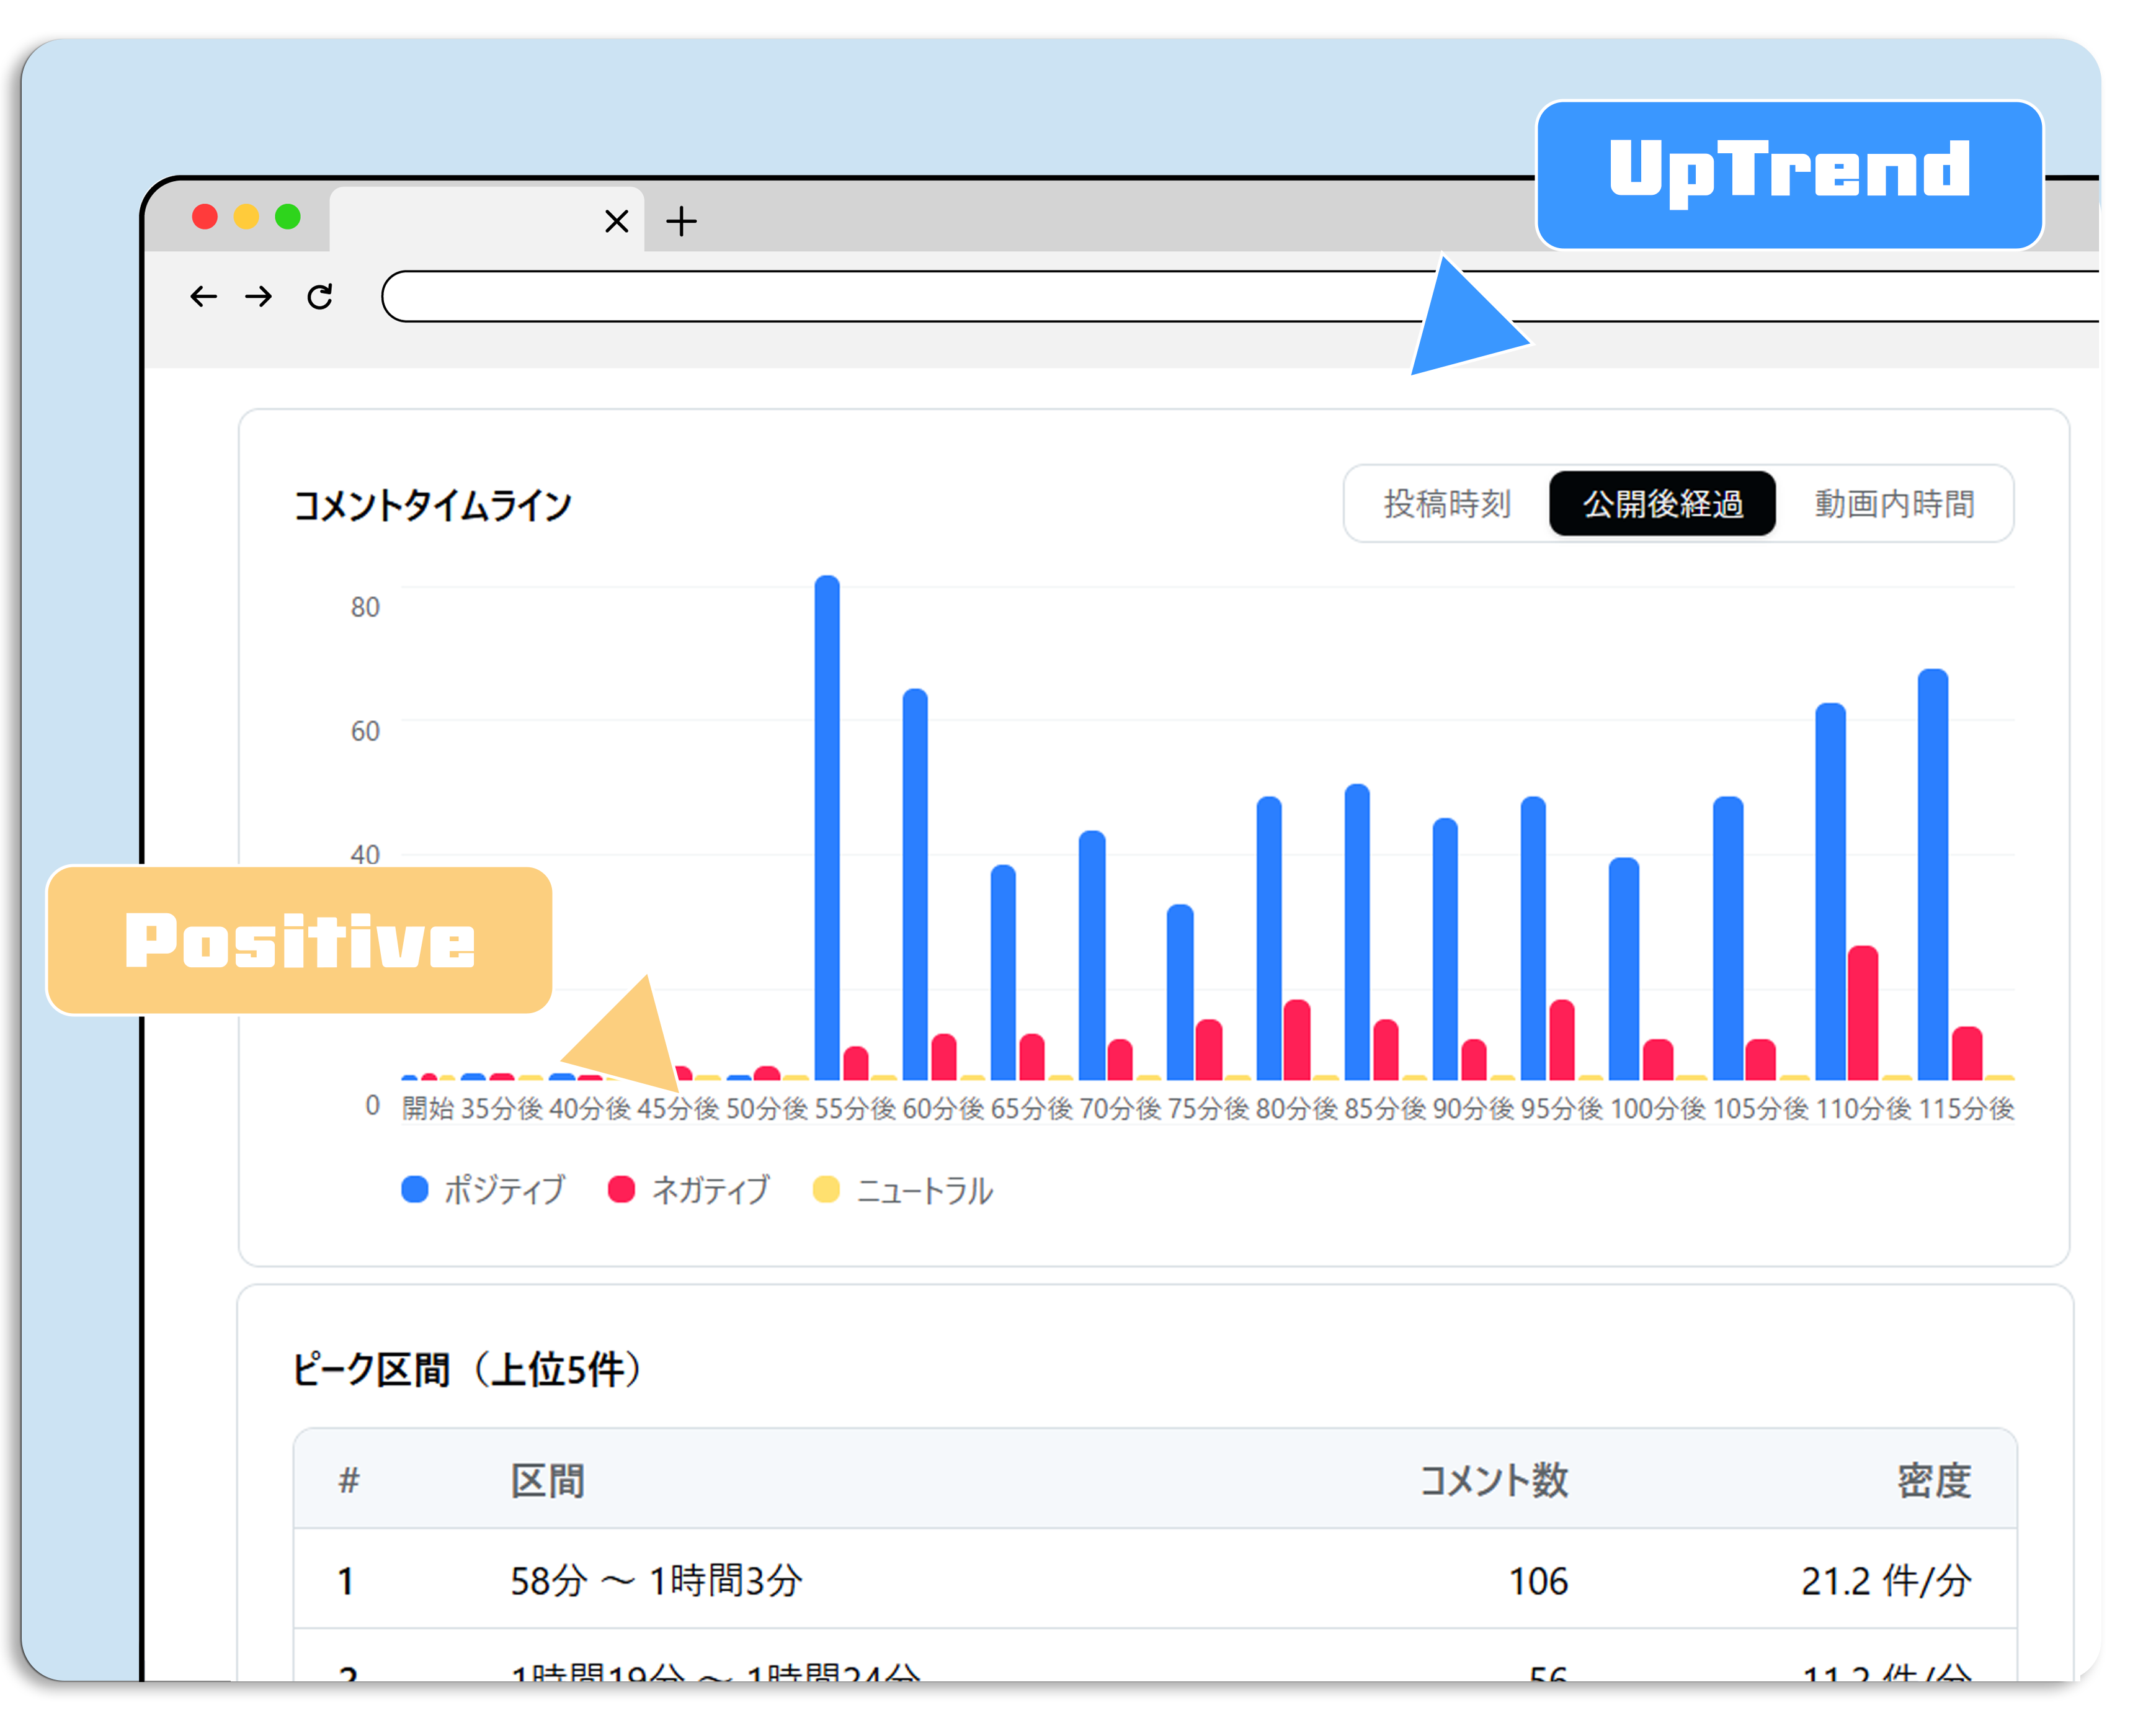This screenshot has height=1731, width=2156.
Task: Click the blue bar at 70分後
Action: pos(1092,955)
